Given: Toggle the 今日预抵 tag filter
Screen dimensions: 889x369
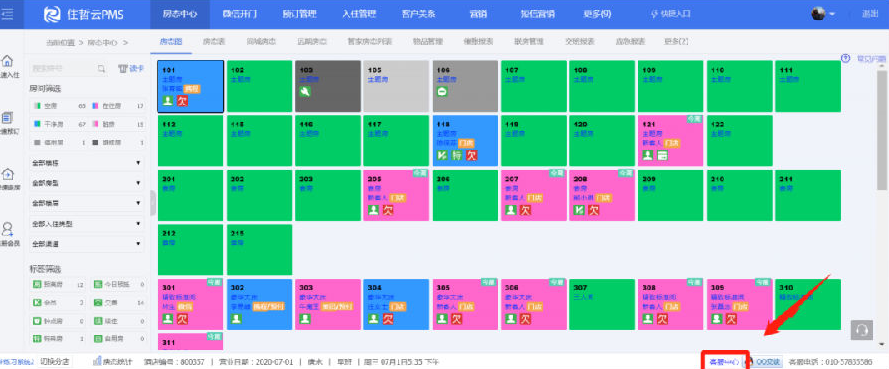Looking at the screenshot, I should 117,285.
